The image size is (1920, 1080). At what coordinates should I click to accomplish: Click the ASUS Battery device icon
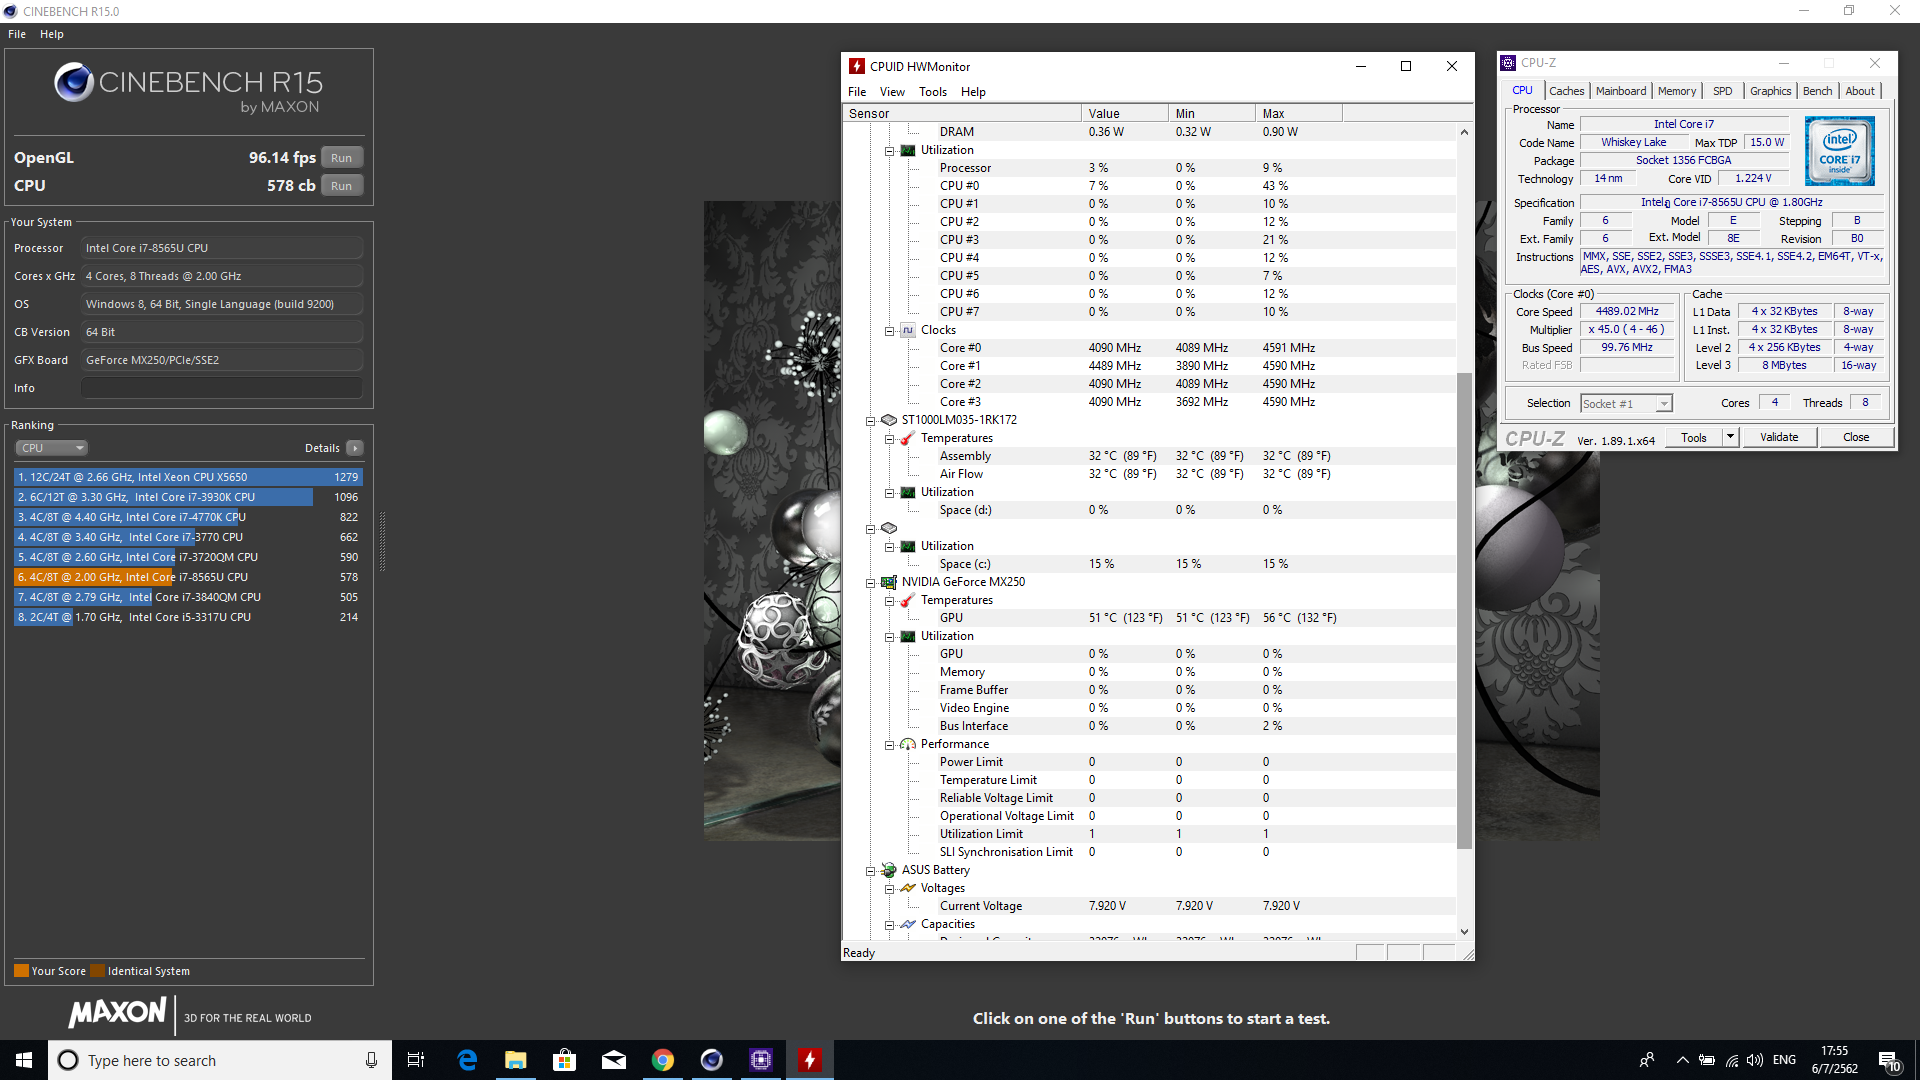888,870
